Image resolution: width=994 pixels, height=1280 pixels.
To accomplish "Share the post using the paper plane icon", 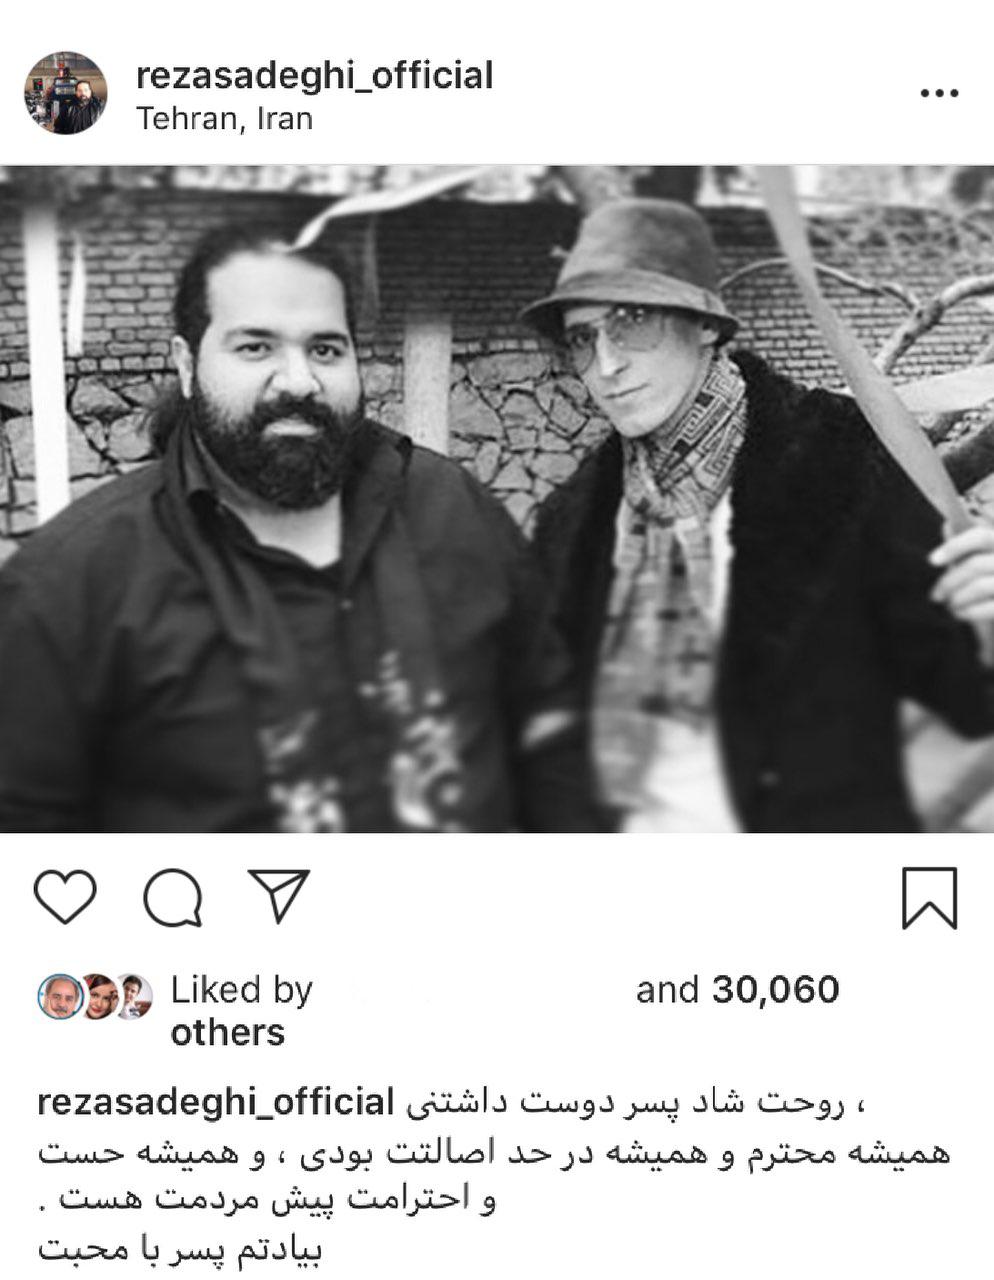I will click(279, 894).
